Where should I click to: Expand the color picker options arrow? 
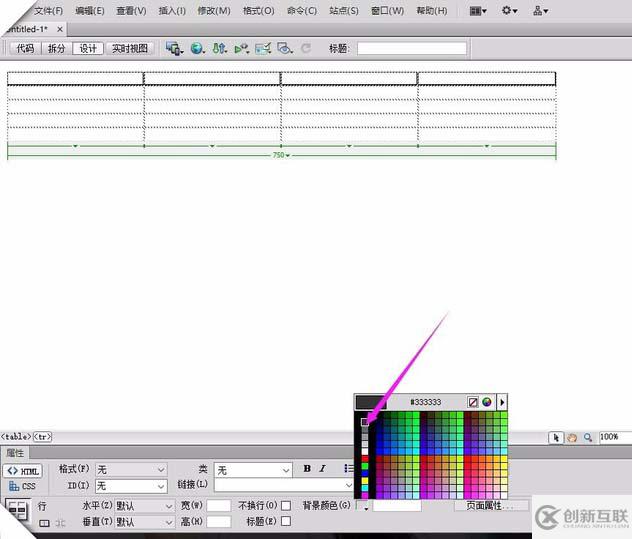click(x=502, y=402)
